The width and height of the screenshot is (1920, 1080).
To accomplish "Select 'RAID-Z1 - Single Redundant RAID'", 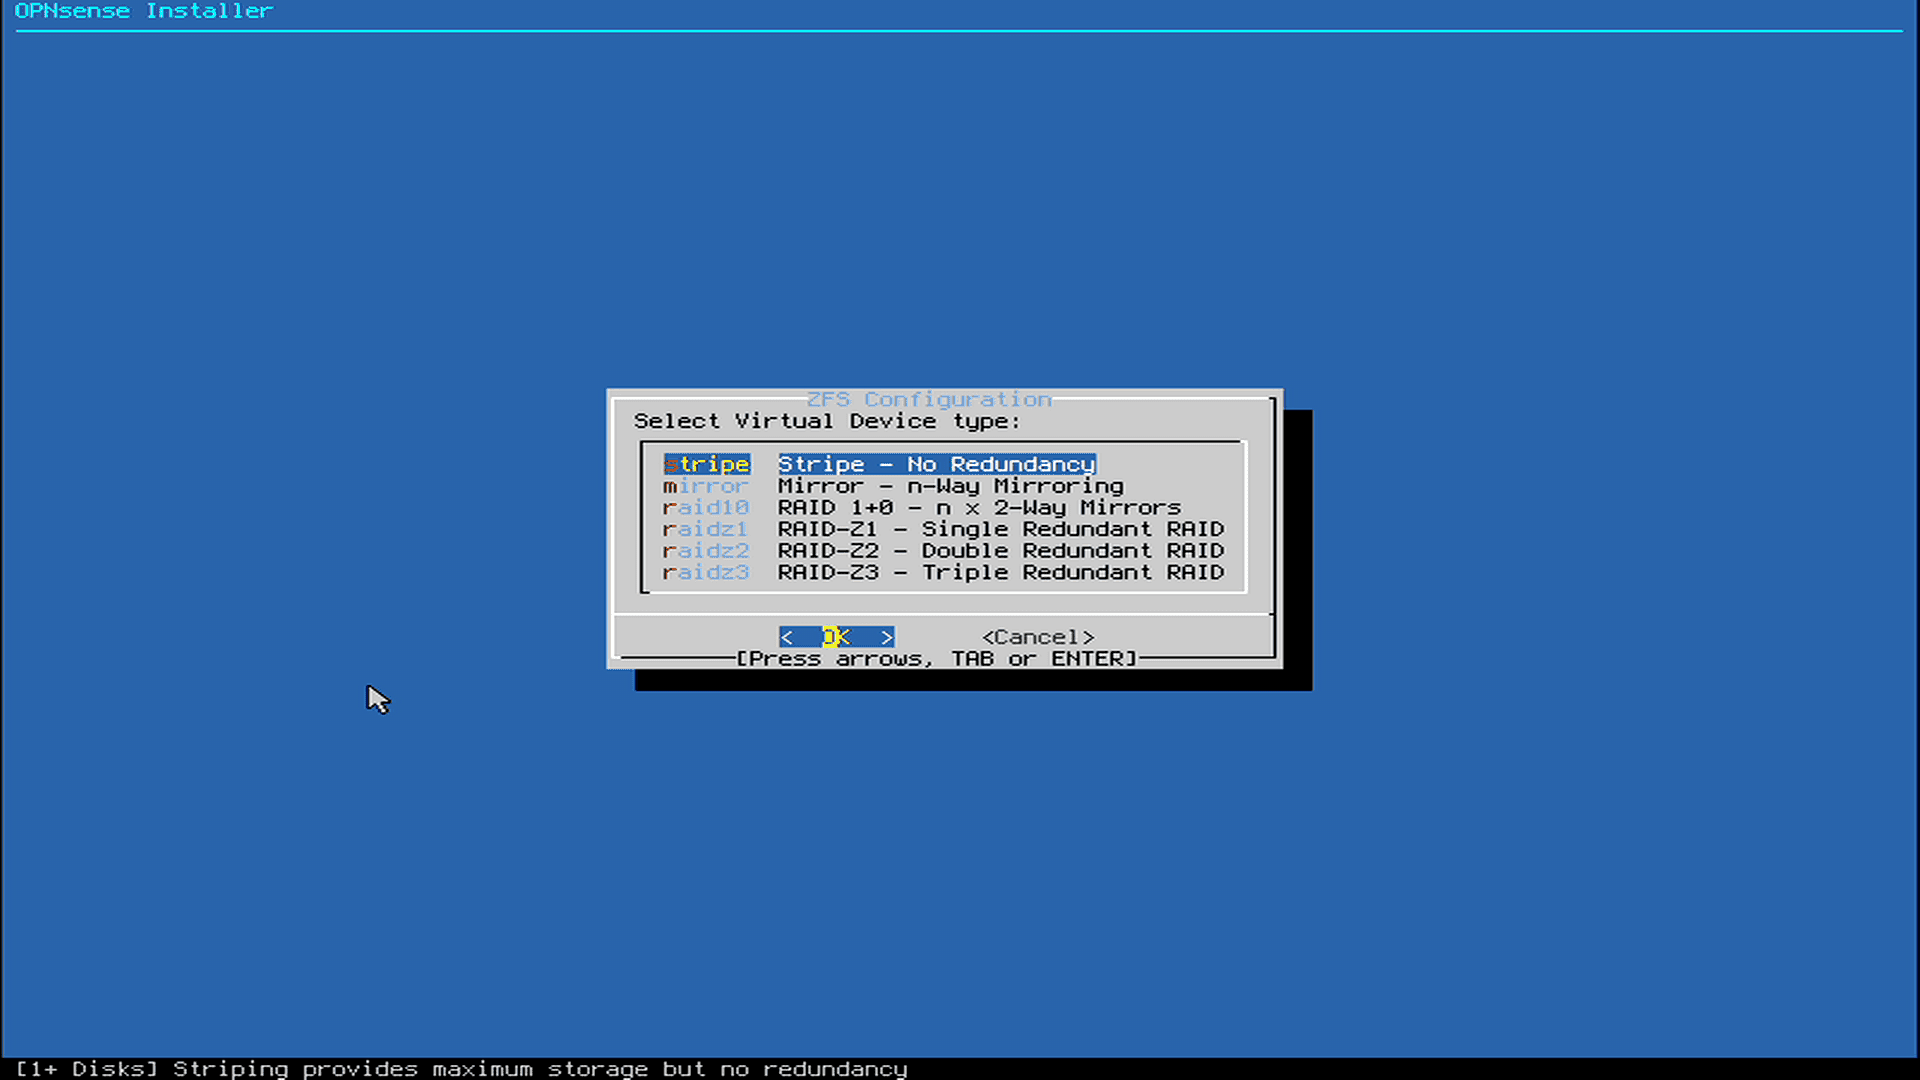I will tap(1000, 529).
